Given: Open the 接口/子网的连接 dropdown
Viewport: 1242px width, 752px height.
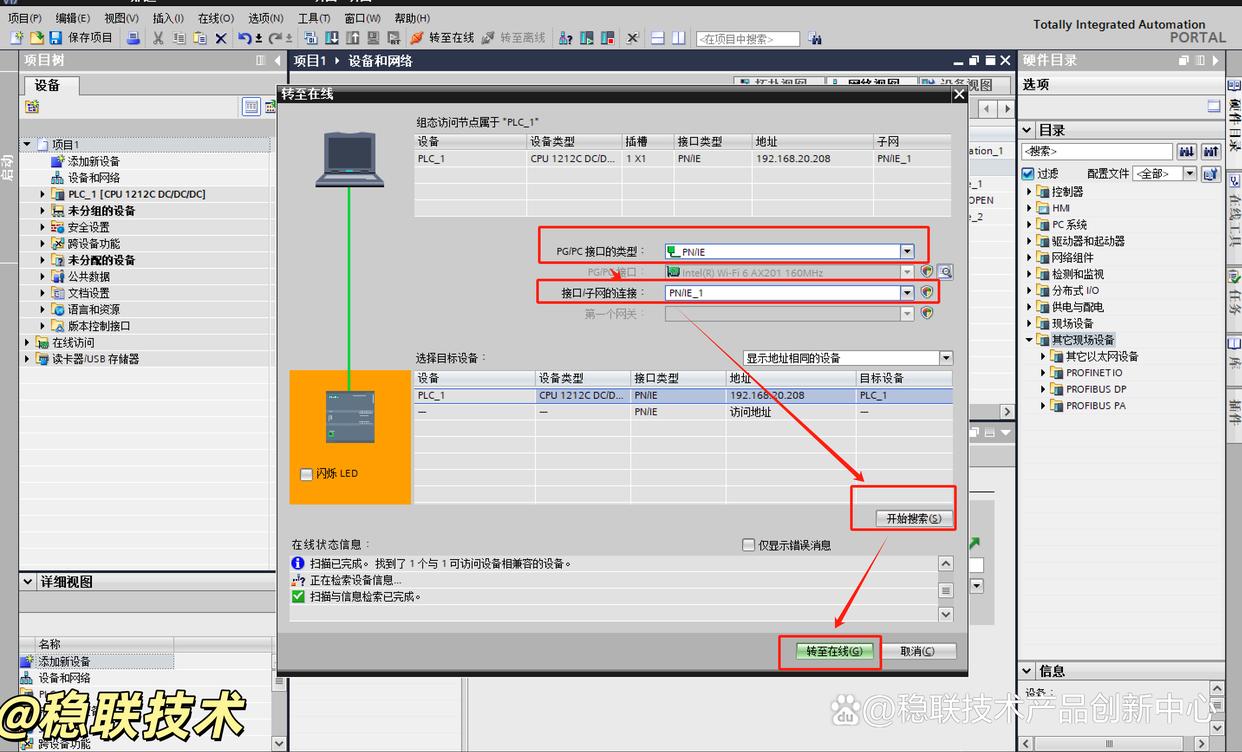Looking at the screenshot, I should point(907,293).
